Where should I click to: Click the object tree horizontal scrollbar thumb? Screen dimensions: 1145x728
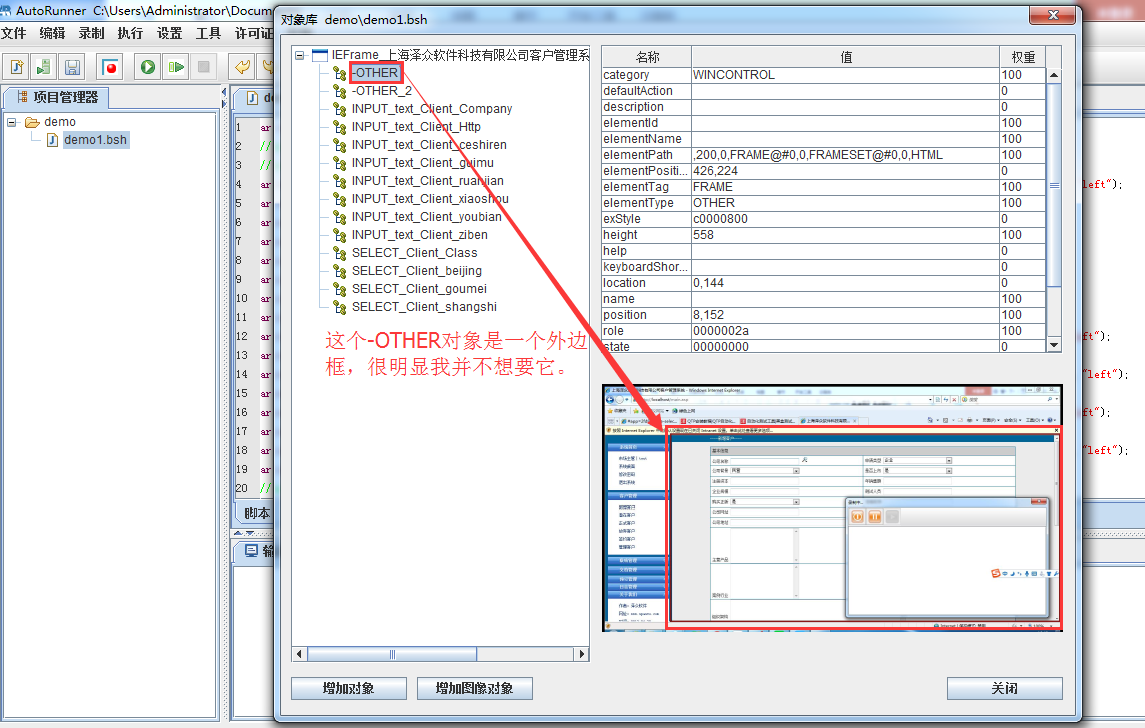pos(390,654)
